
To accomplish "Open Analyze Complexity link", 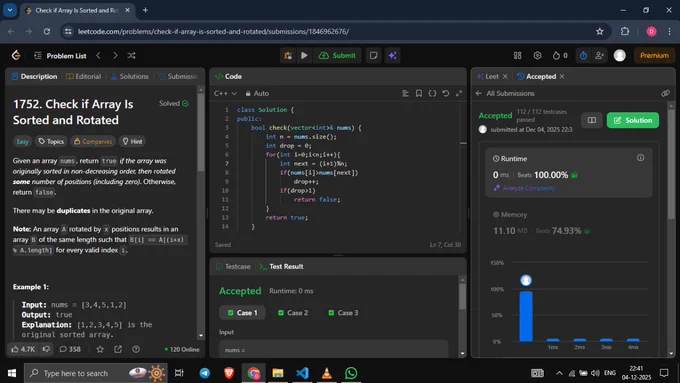I will (x=524, y=188).
